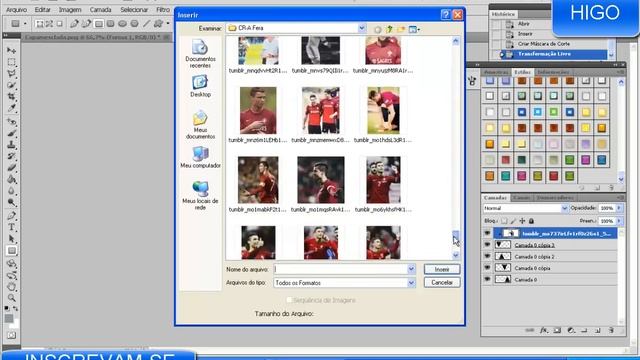Select the Move tool in the toolbox

tap(11, 51)
